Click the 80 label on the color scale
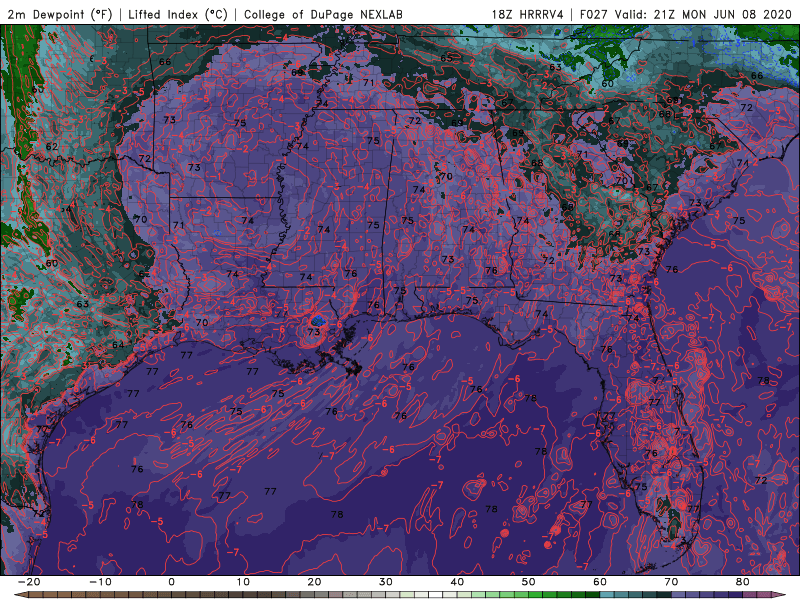The width and height of the screenshot is (800, 600). point(743,582)
